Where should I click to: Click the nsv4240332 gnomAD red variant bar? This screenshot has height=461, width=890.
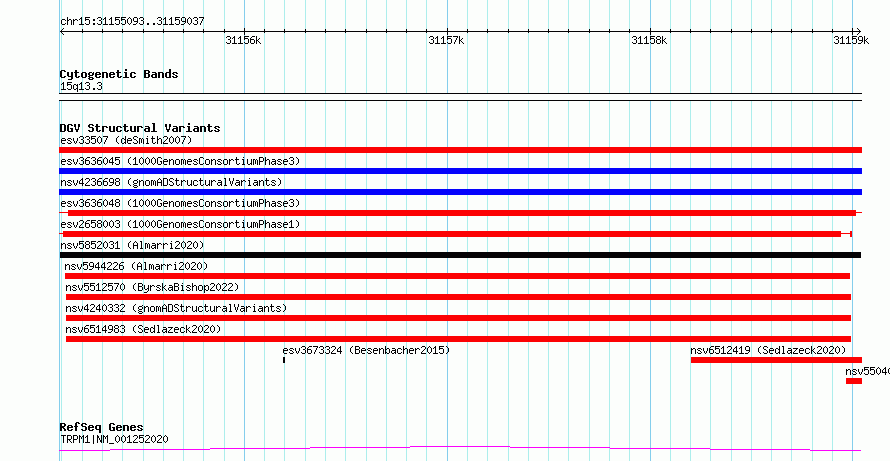click(x=458, y=318)
